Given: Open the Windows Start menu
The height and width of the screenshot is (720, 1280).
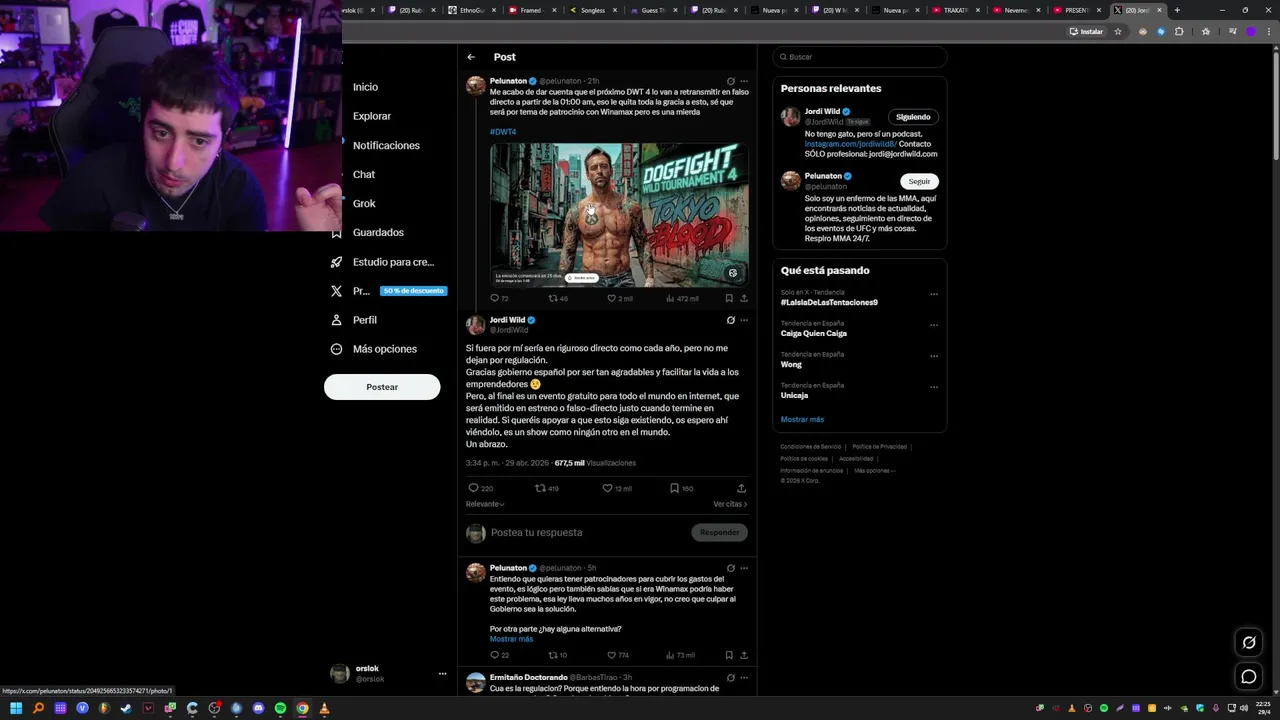Looking at the screenshot, I should click(16, 708).
